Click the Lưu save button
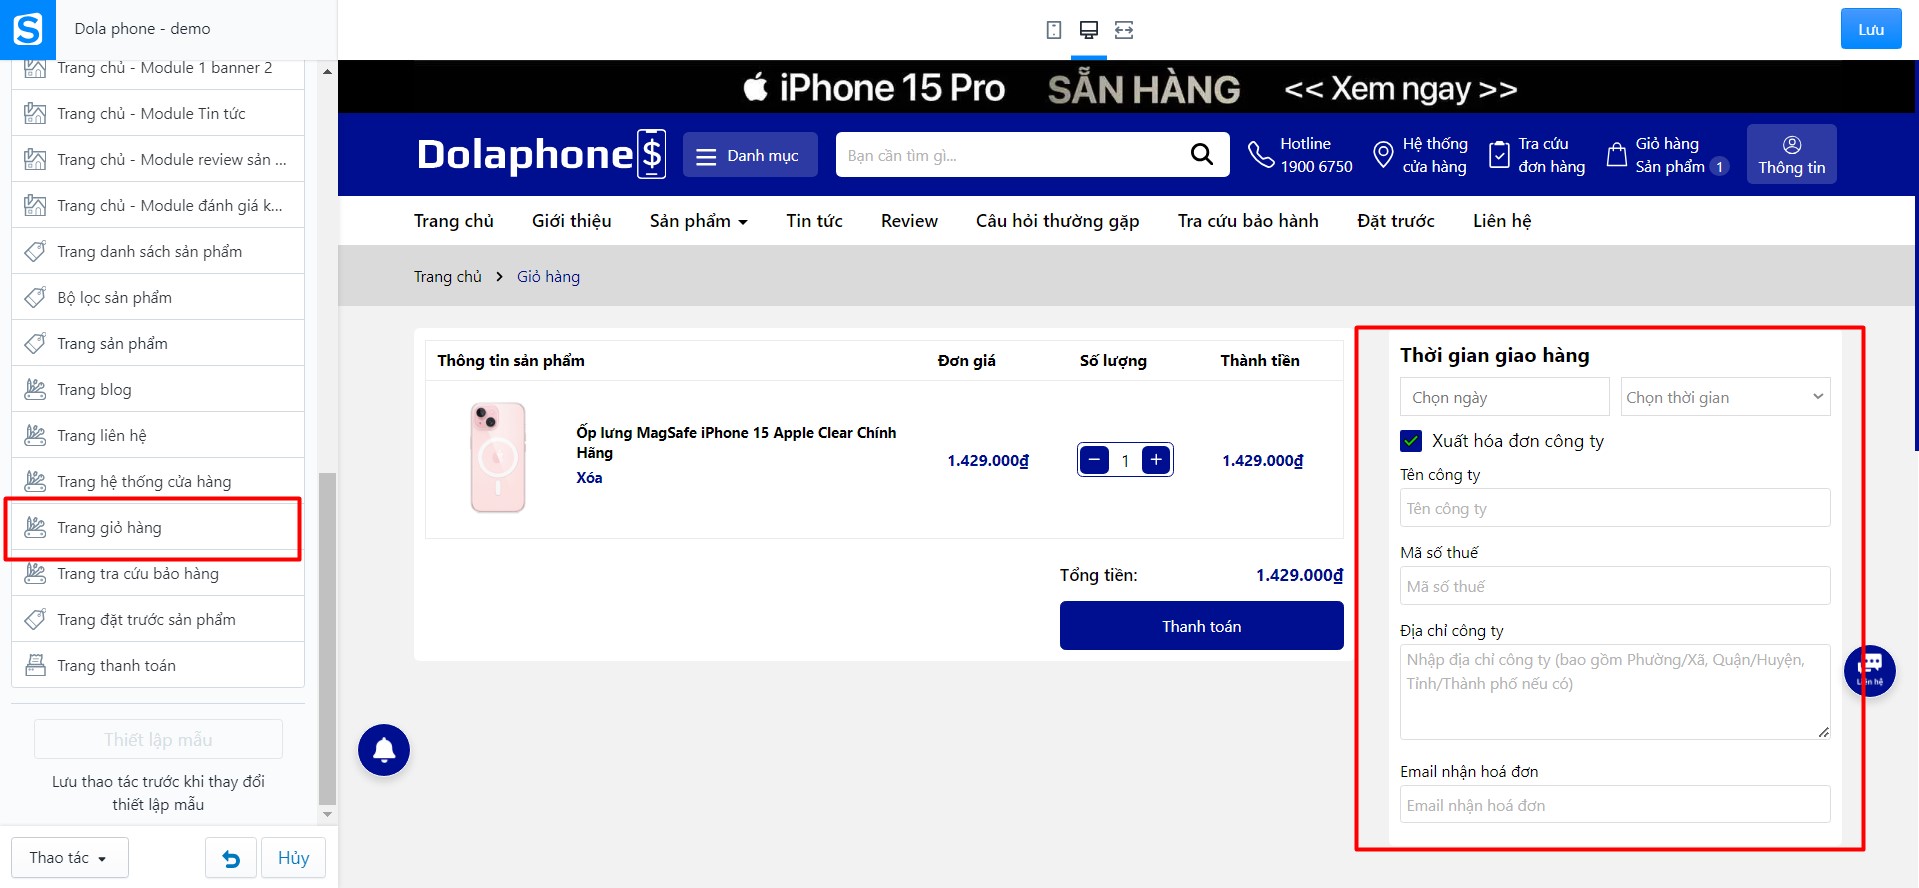 pyautogui.click(x=1871, y=29)
